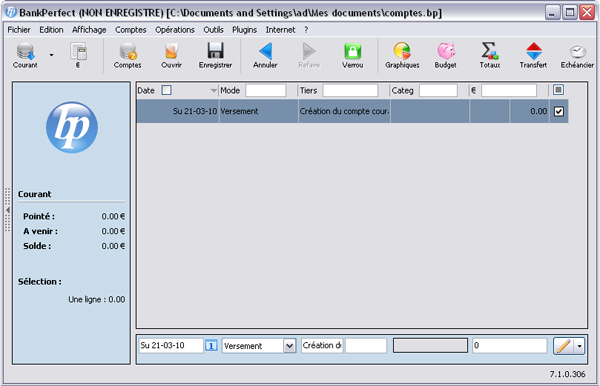Screen dimensions: 600x386
Task: Click the column options icon in header
Action: [558, 90]
